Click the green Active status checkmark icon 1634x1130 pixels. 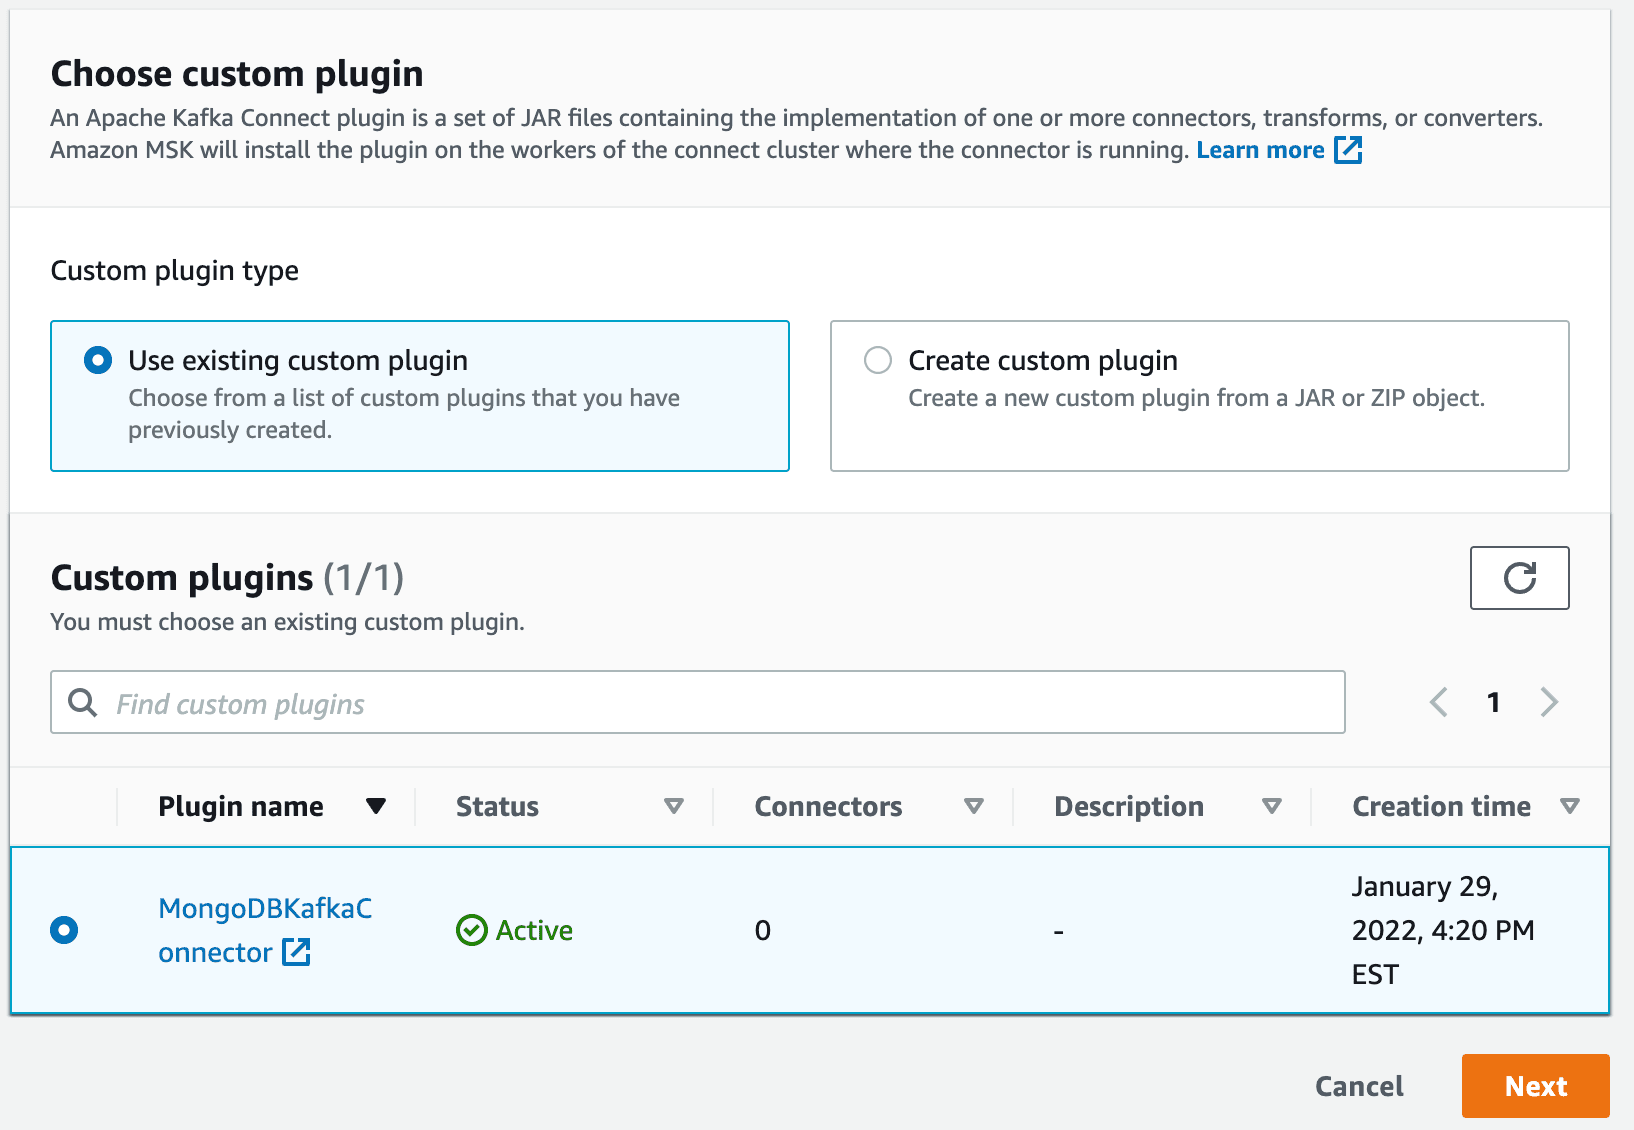tap(471, 930)
